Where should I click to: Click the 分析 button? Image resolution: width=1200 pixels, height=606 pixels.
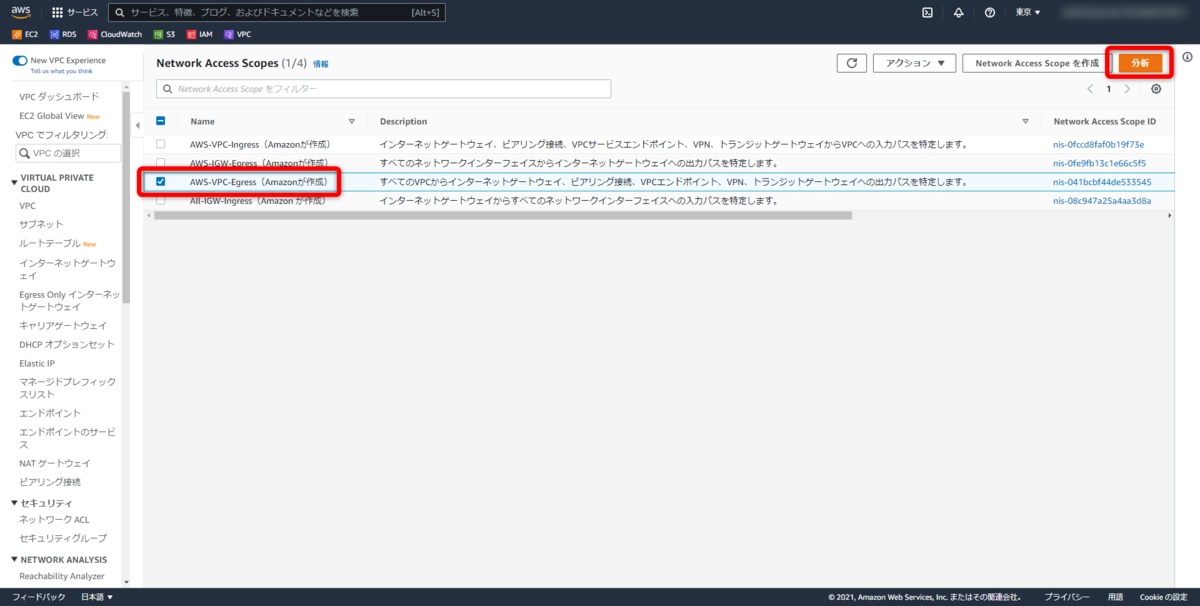(1140, 63)
